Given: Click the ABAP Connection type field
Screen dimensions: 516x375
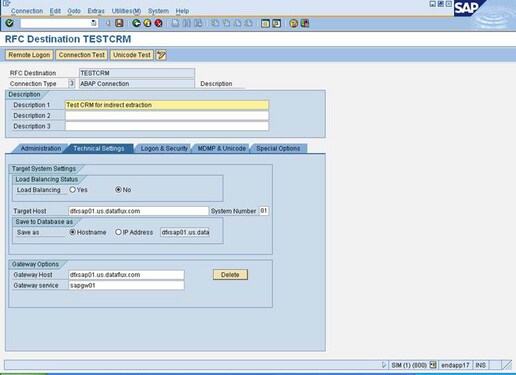Looking at the screenshot, I should point(137,84).
